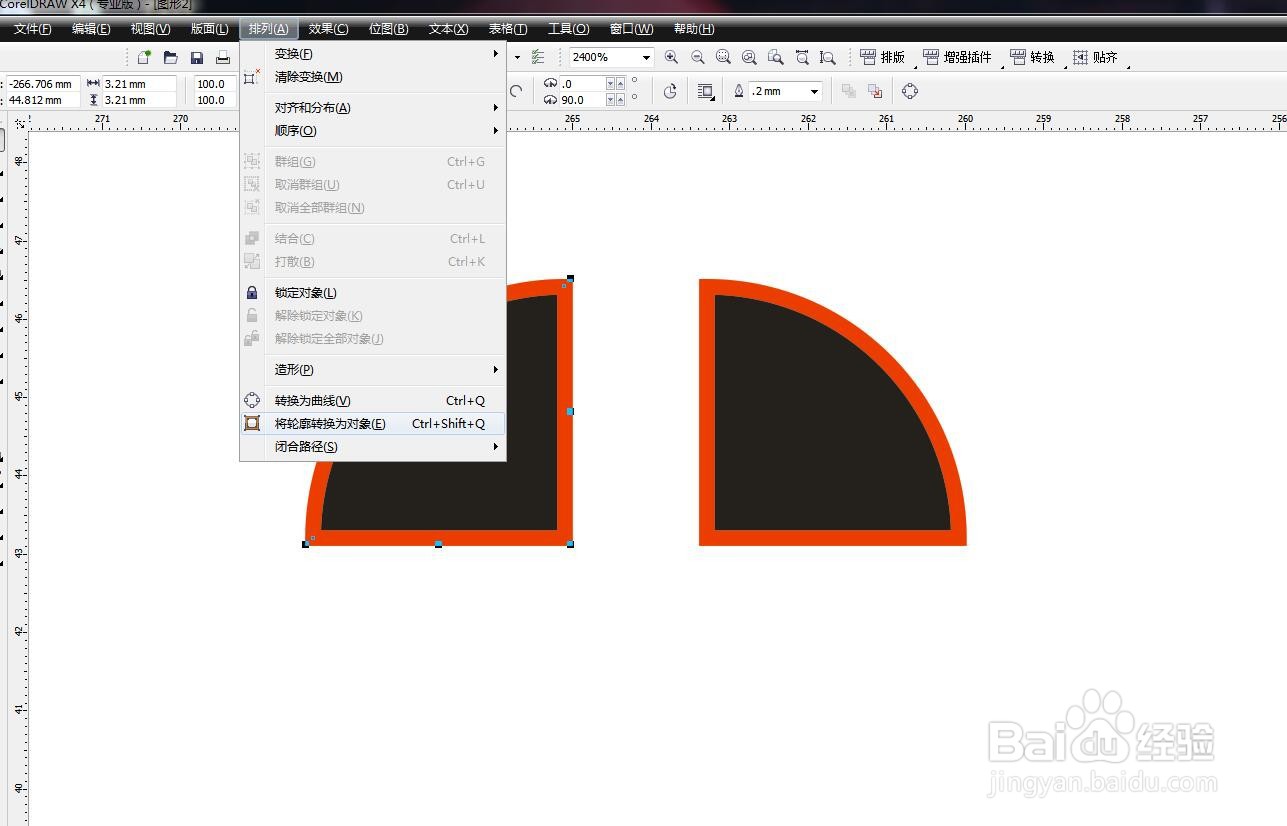Open the outline width .2 mm dropdown
The height and width of the screenshot is (826, 1287).
pos(815,91)
